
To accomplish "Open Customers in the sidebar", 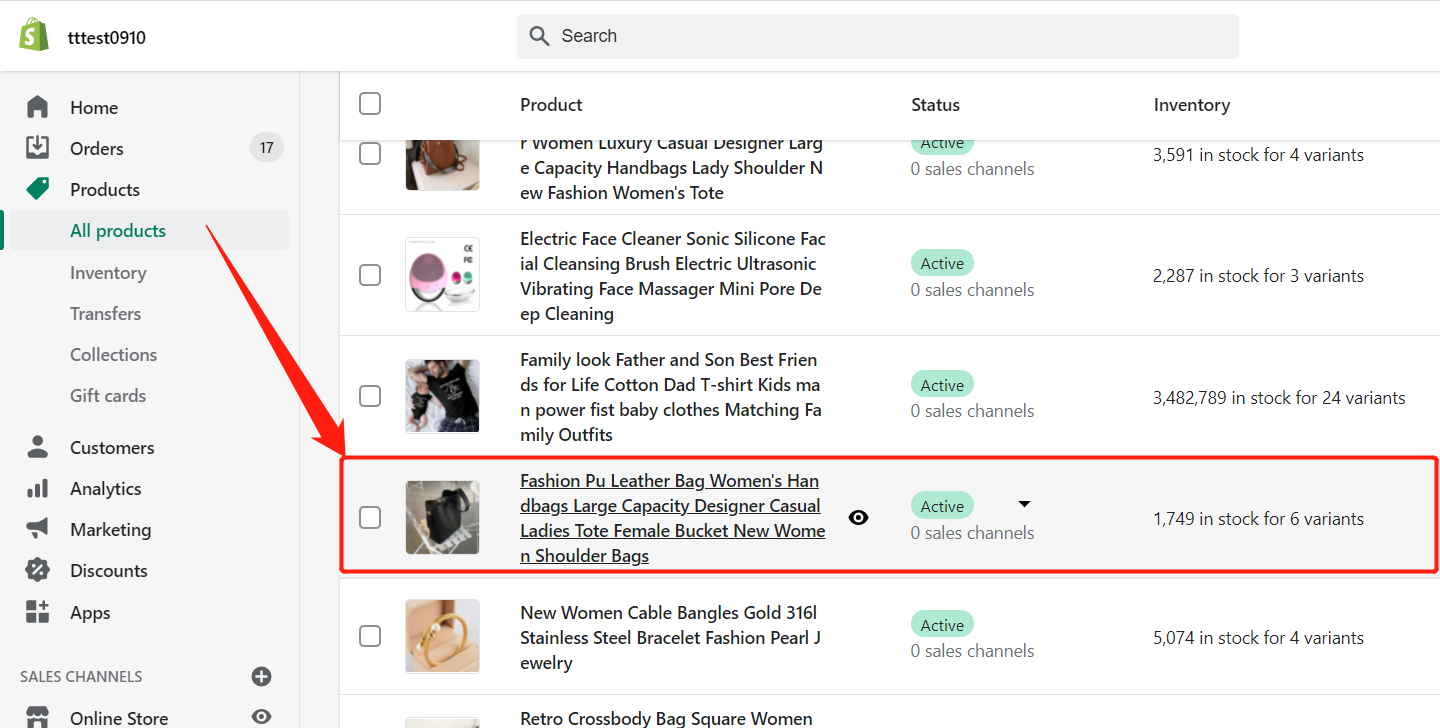I will tap(112, 447).
